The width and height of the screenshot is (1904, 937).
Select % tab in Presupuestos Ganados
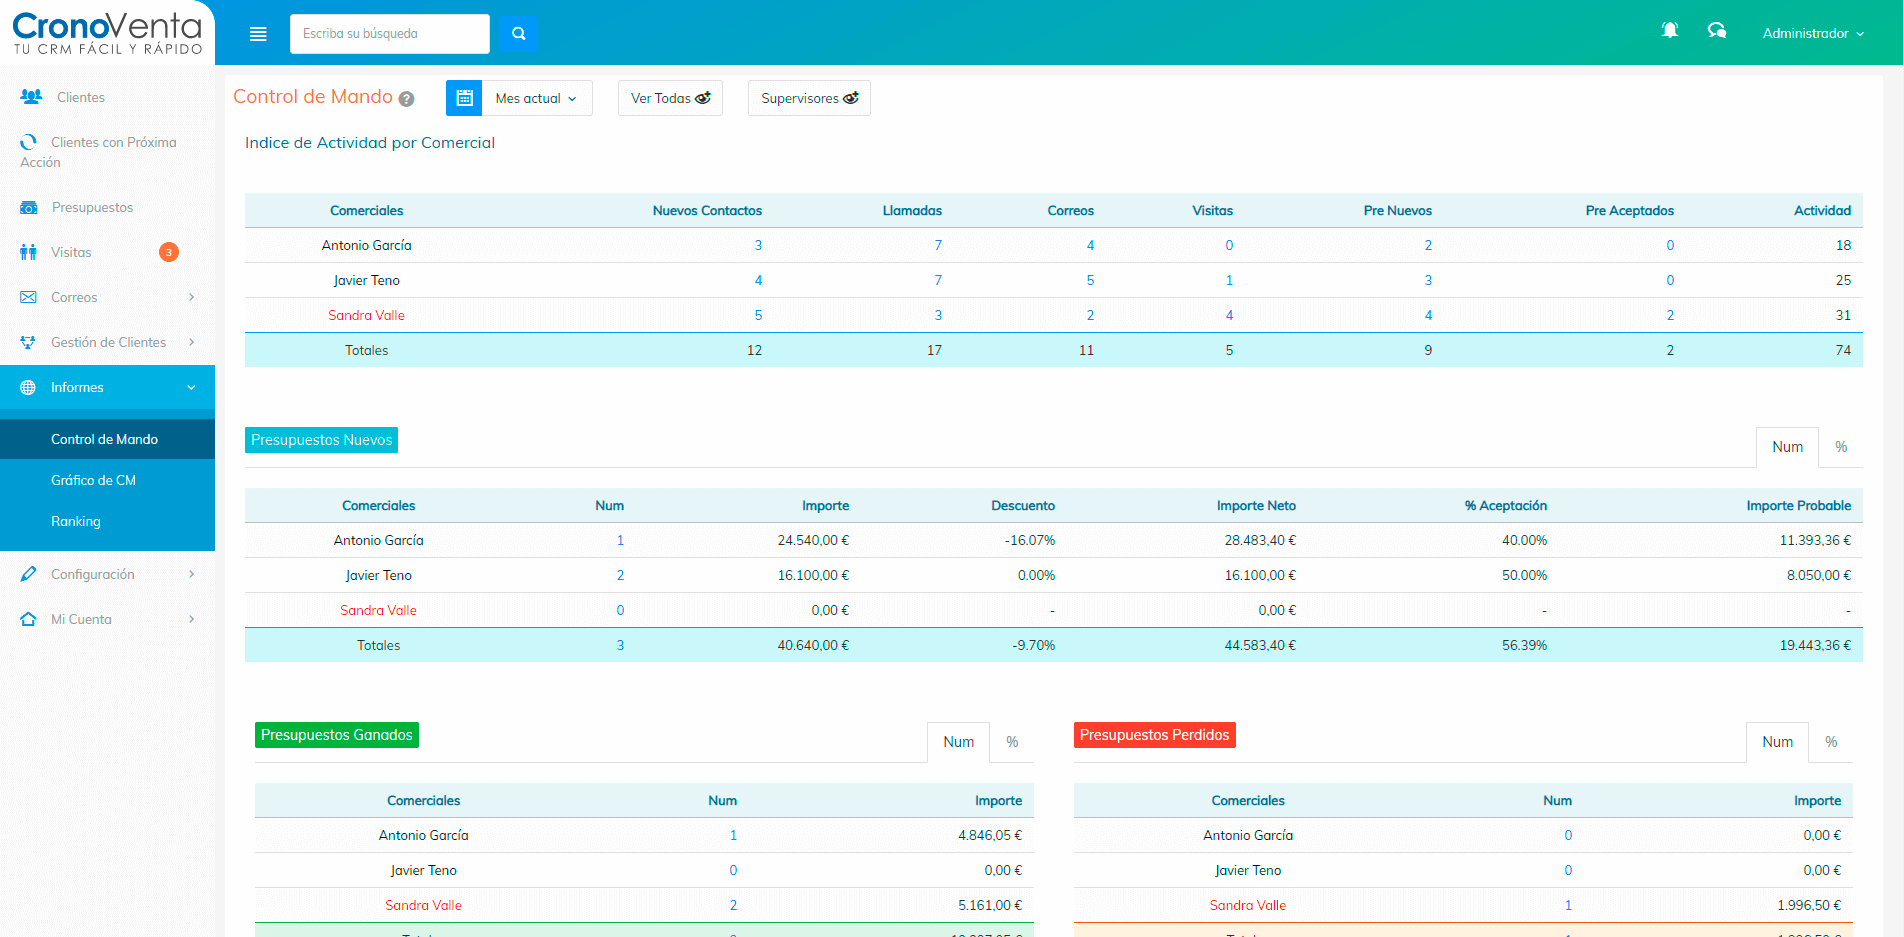click(x=1012, y=742)
